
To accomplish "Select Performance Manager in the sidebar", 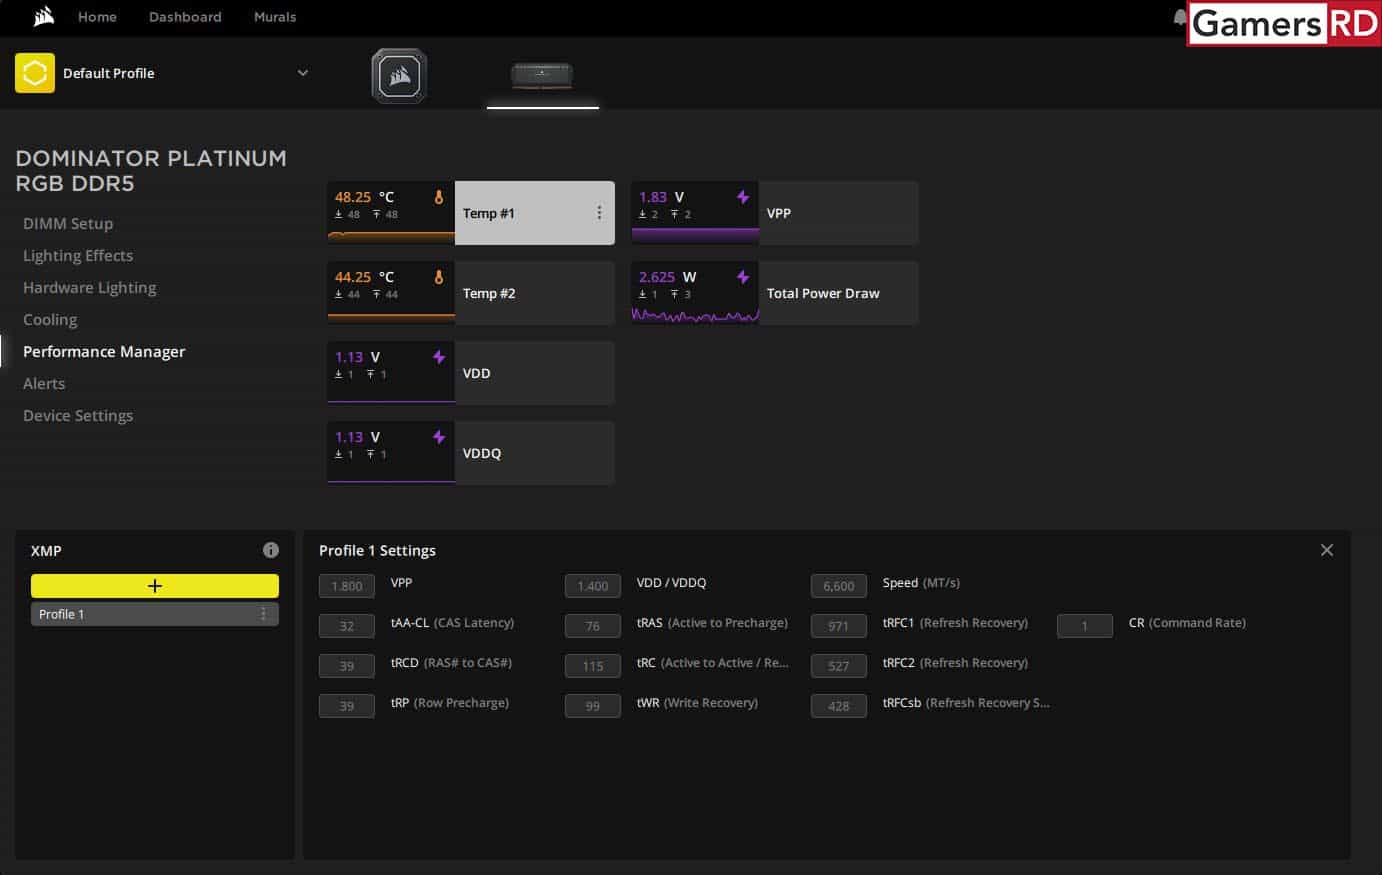I will pyautogui.click(x=104, y=351).
